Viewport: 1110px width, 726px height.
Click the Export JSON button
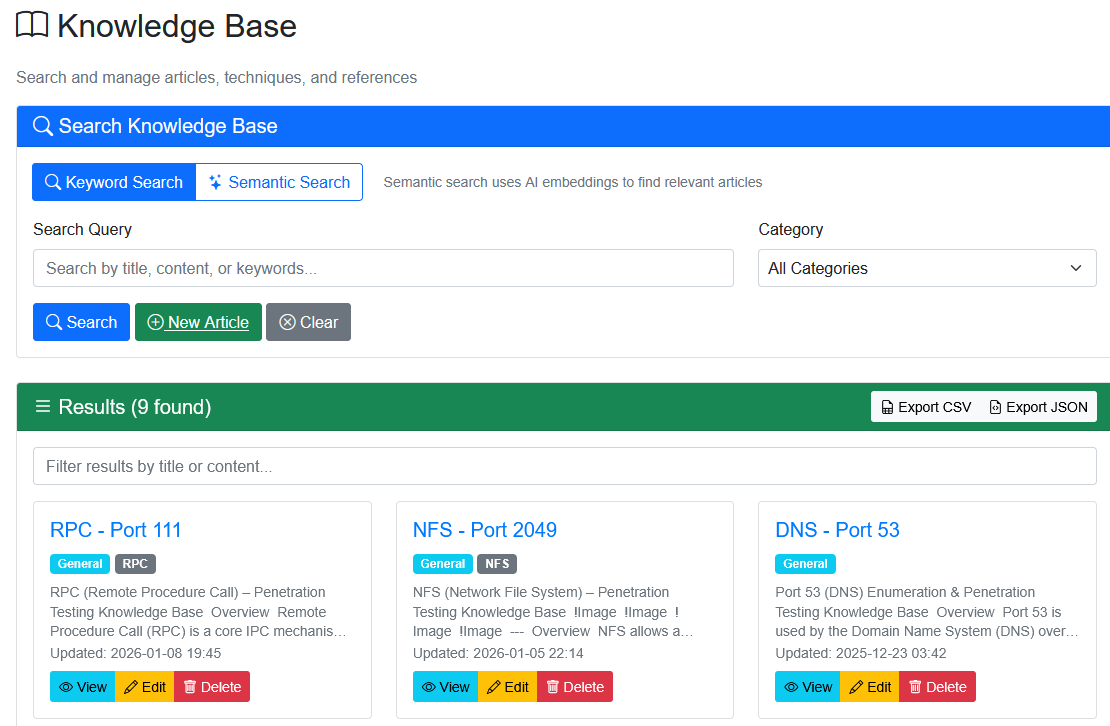1038,407
